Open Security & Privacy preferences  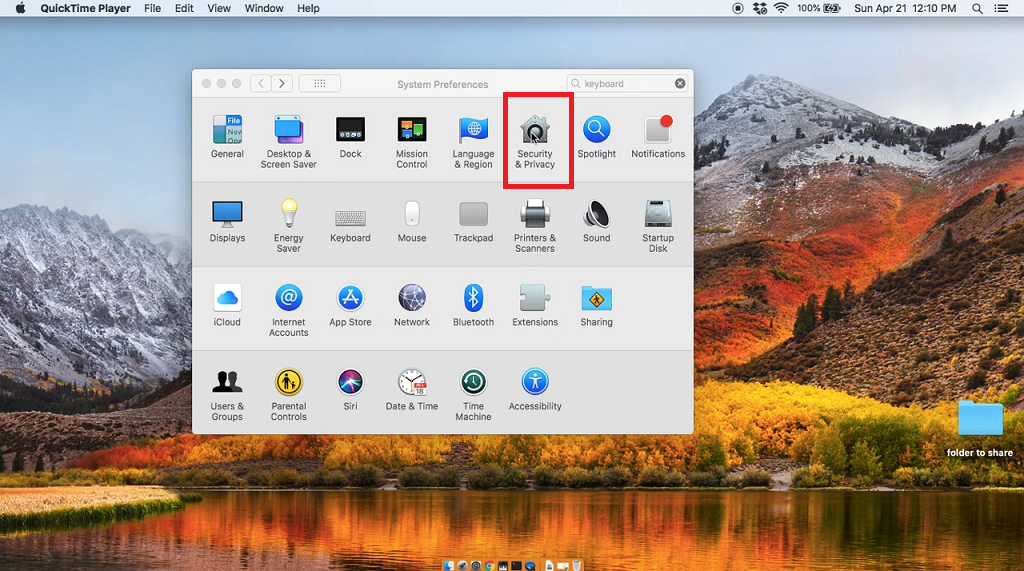pyautogui.click(x=535, y=141)
